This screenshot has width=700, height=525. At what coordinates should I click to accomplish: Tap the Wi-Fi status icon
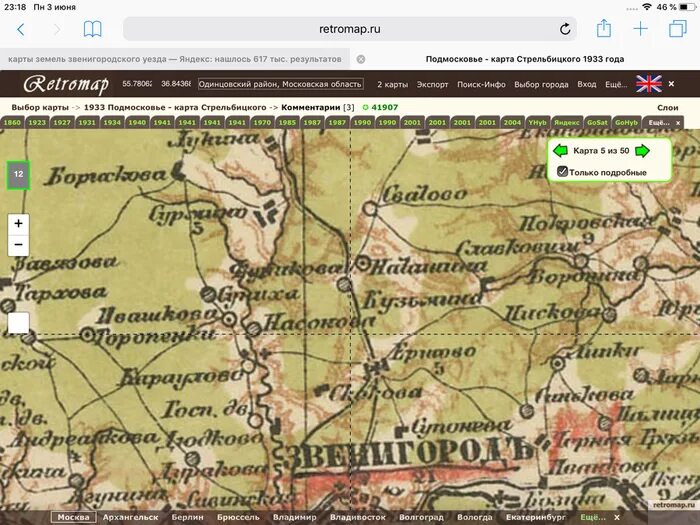(x=646, y=7)
